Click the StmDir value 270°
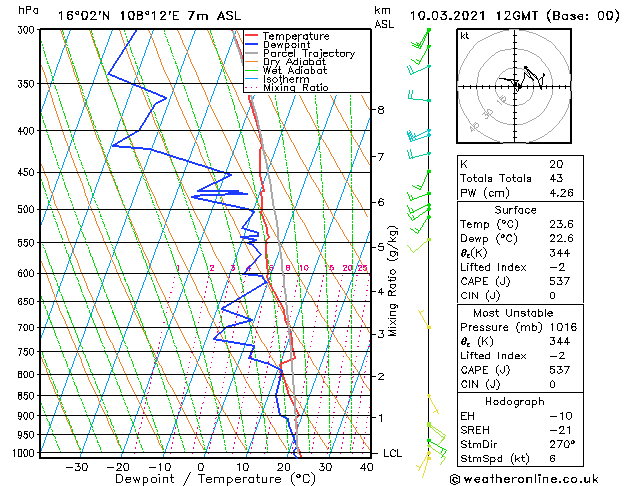 tap(562, 444)
